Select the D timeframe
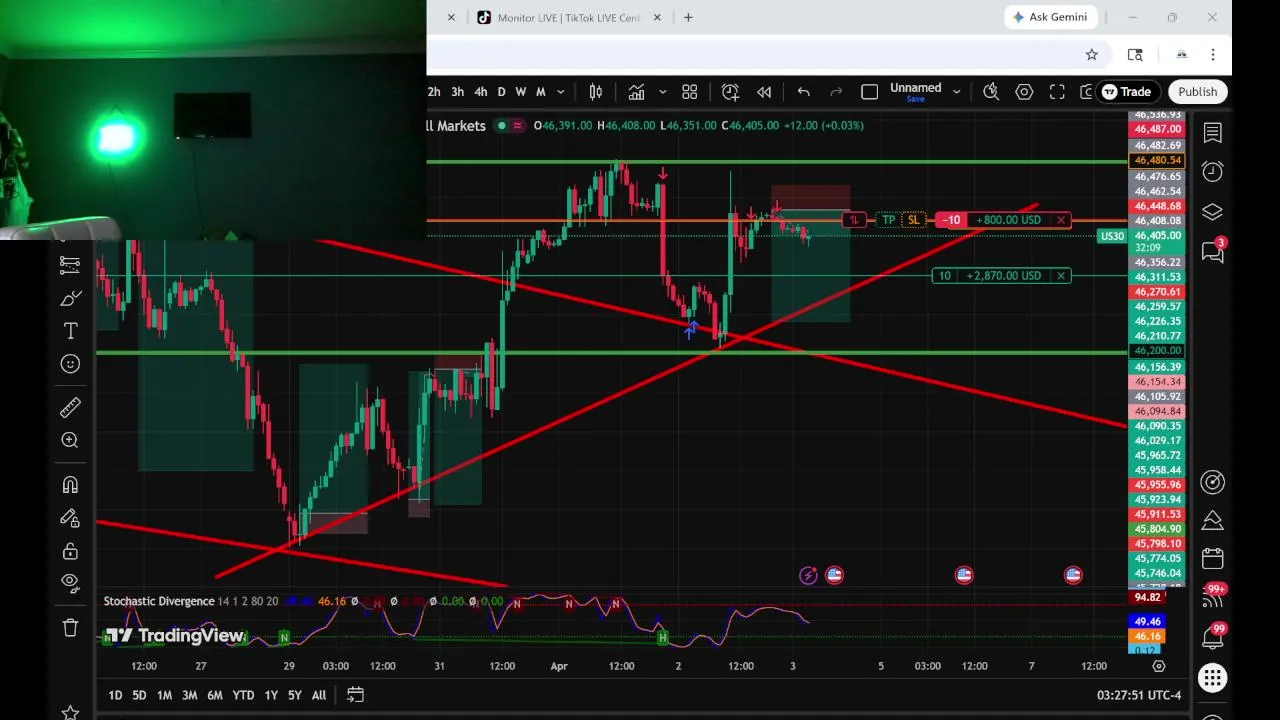 (x=501, y=92)
